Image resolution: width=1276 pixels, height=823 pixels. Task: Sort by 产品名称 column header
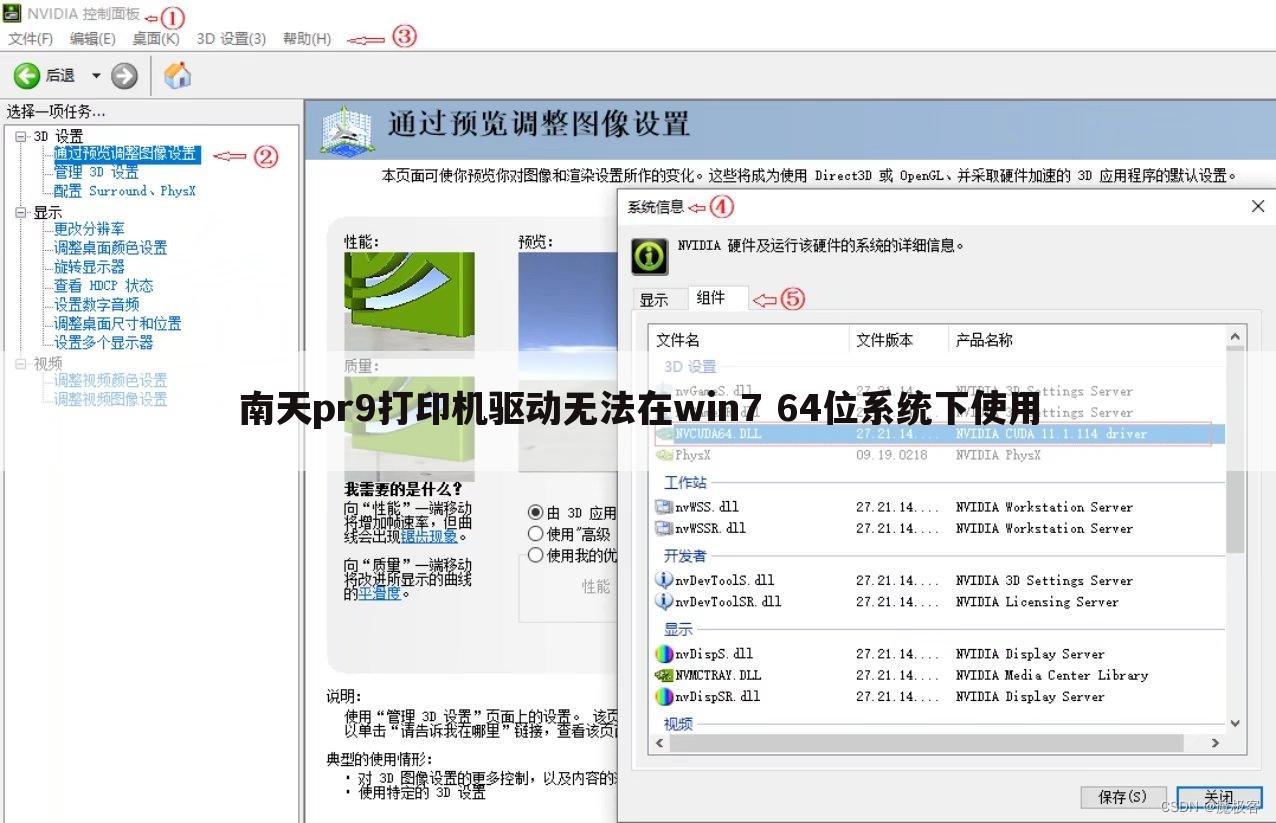click(x=1087, y=340)
